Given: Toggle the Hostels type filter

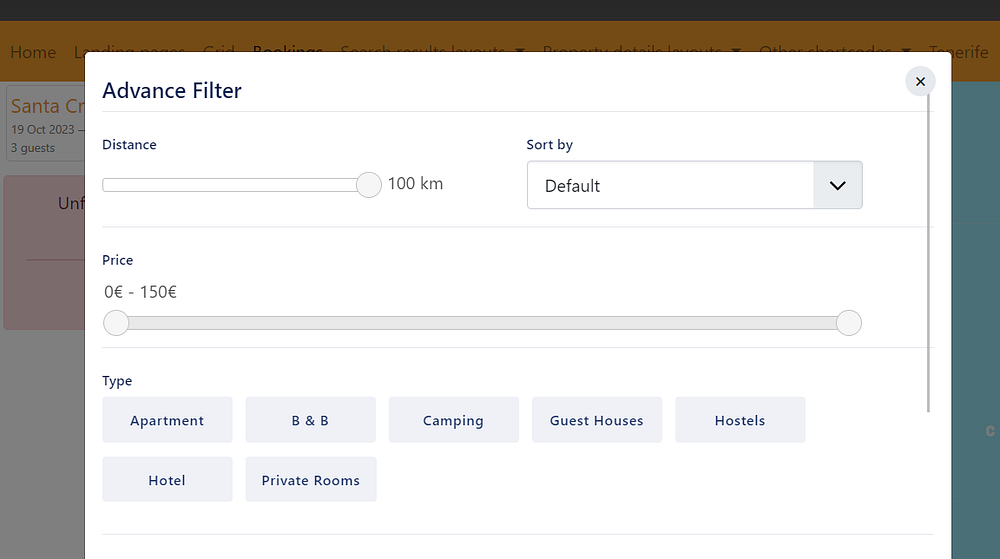Looking at the screenshot, I should pos(740,420).
